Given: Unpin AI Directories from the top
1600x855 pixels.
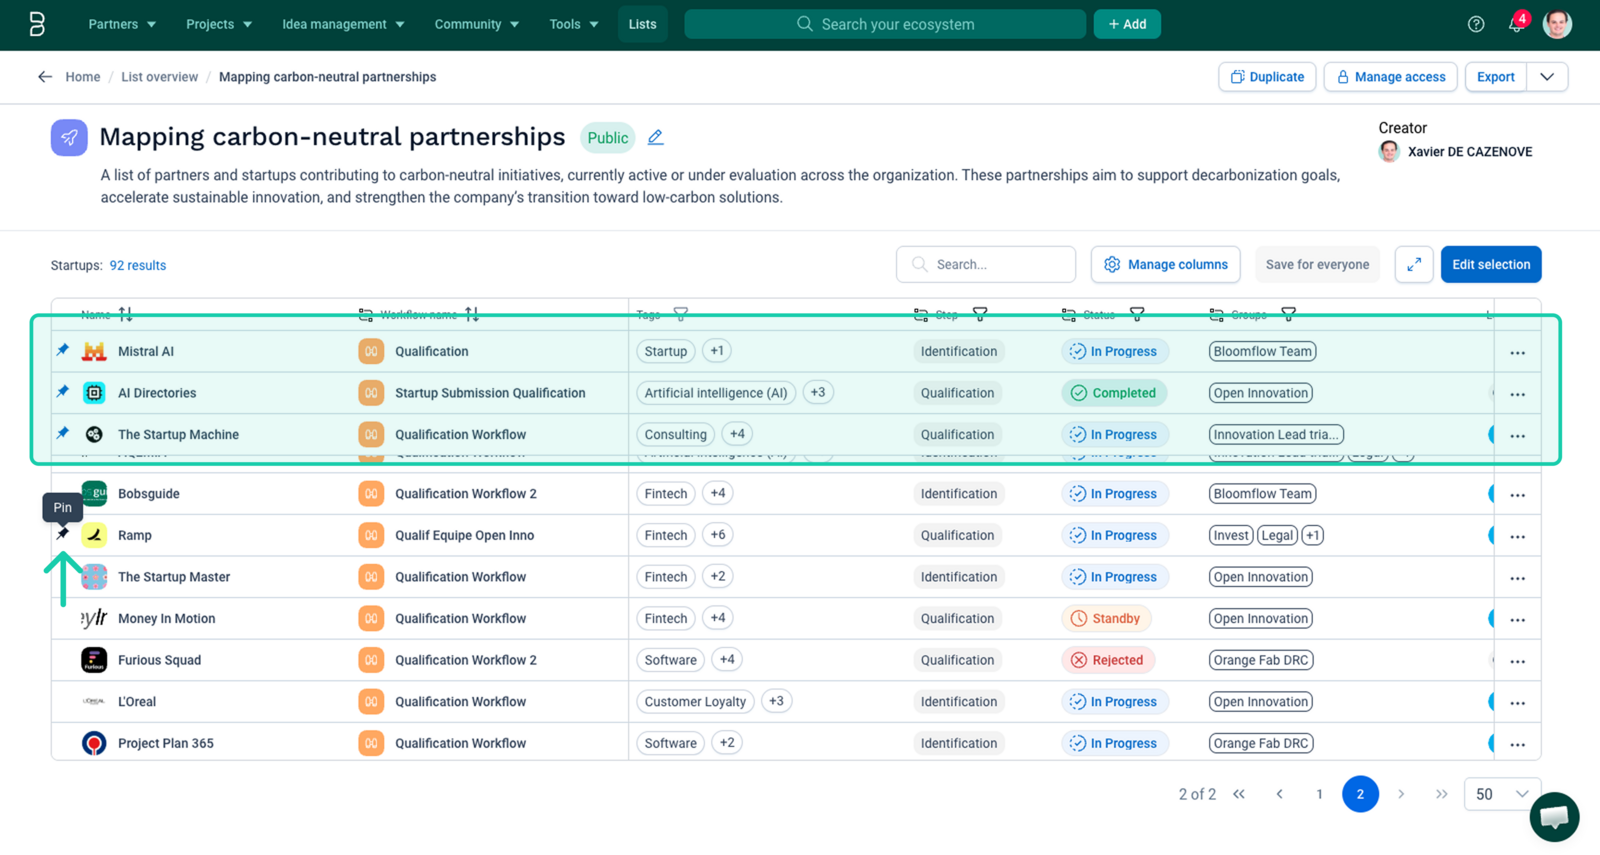Looking at the screenshot, I should click(x=63, y=392).
